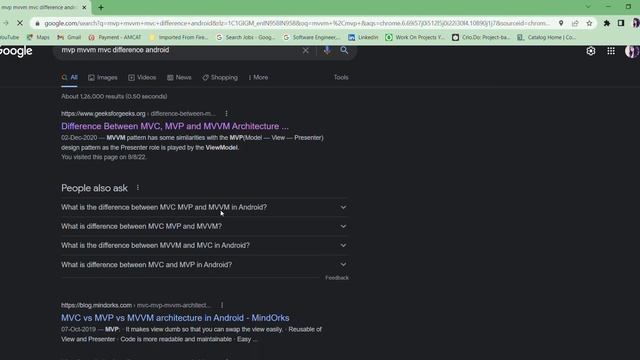Switch to the Images tab
Image resolution: width=640 pixels, height=360 pixels.
[x=103, y=77]
